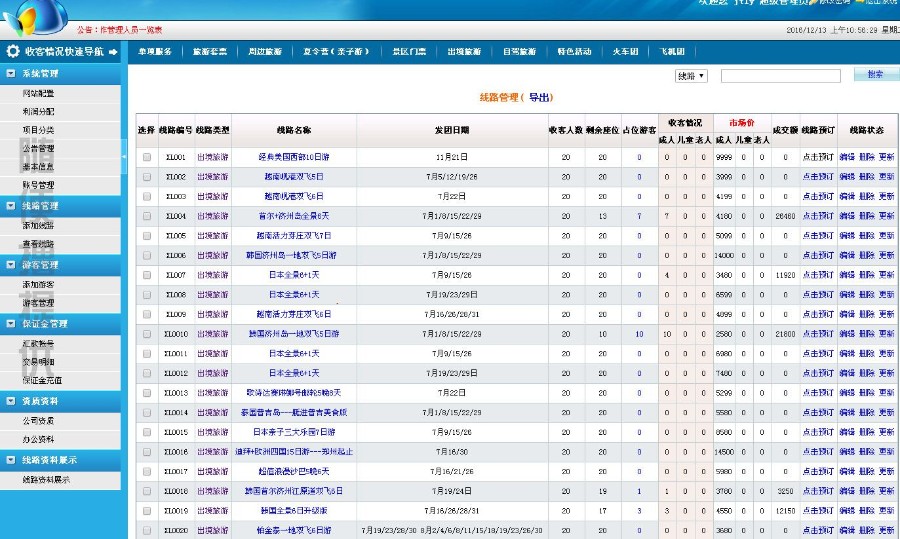Screen dimensions: 900x539
Task: Tick the checkbox for route XL001
Action: (x=147, y=157)
